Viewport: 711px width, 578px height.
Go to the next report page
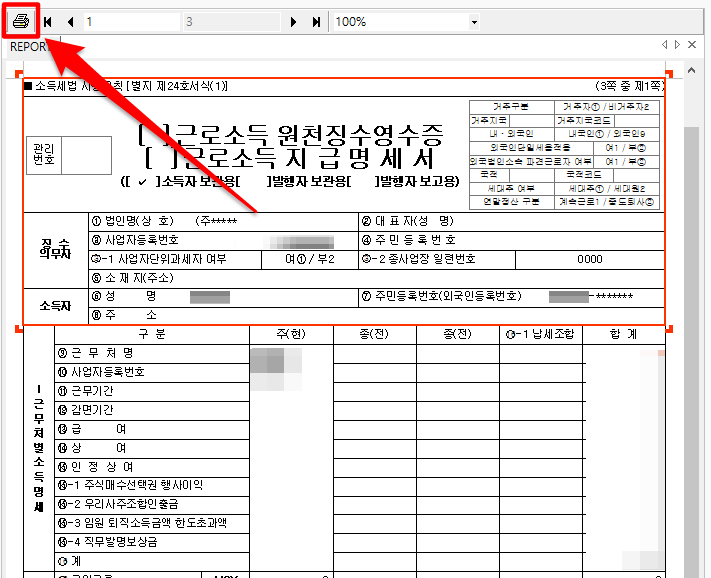[293, 22]
